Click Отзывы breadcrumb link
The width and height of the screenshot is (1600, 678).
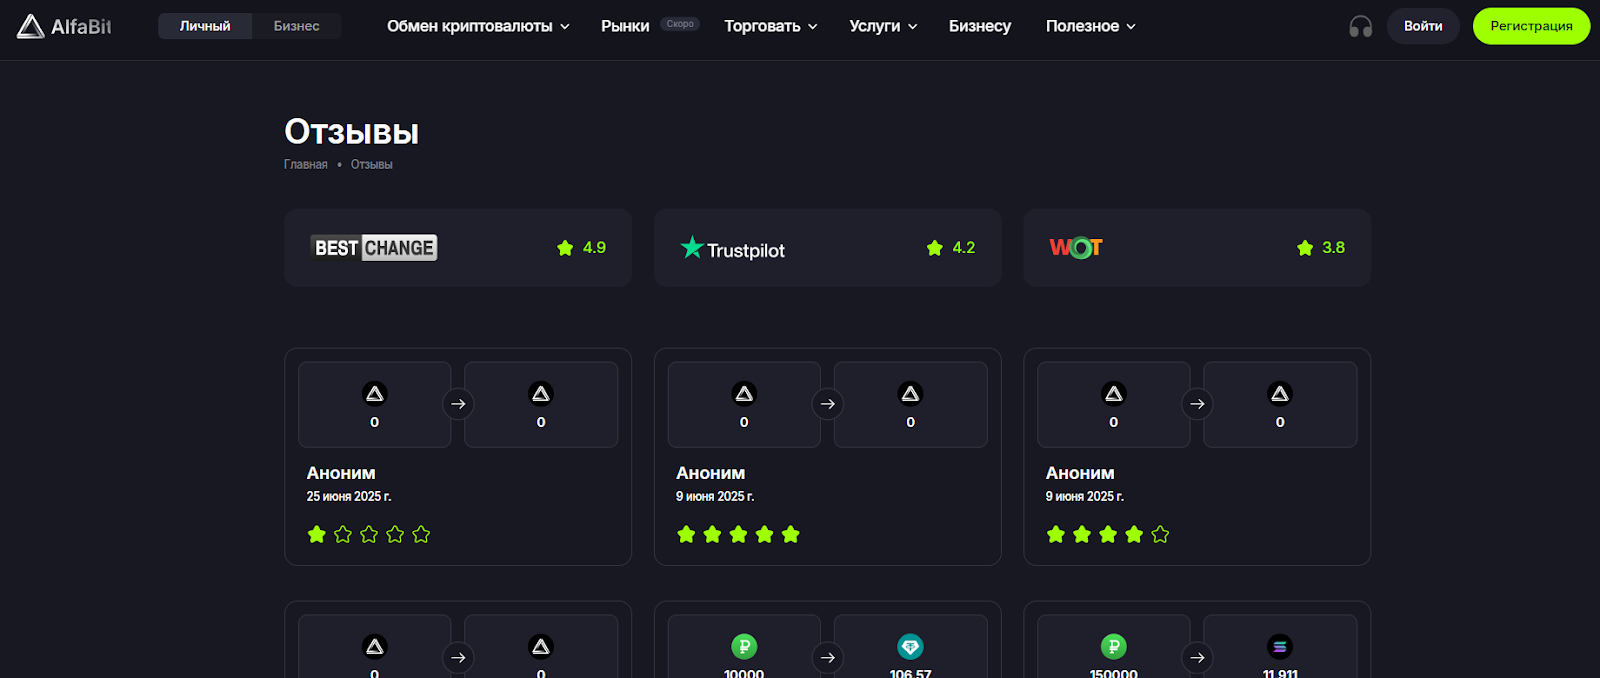371,164
